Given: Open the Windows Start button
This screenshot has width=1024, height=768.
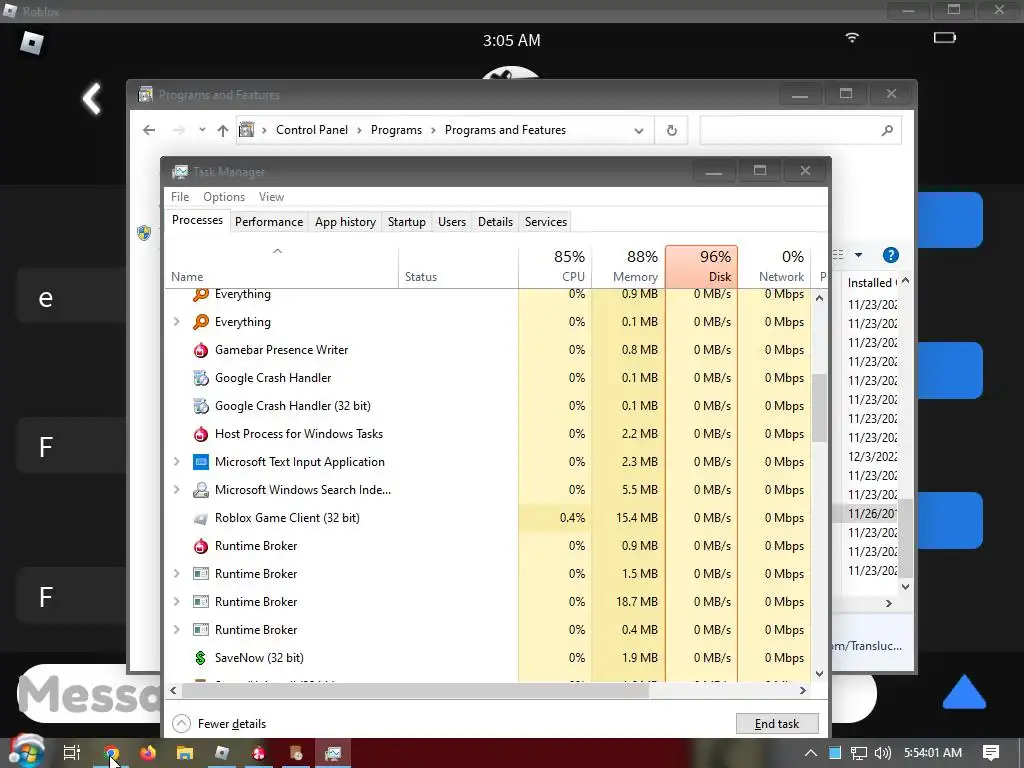Looking at the screenshot, I should click(x=26, y=752).
